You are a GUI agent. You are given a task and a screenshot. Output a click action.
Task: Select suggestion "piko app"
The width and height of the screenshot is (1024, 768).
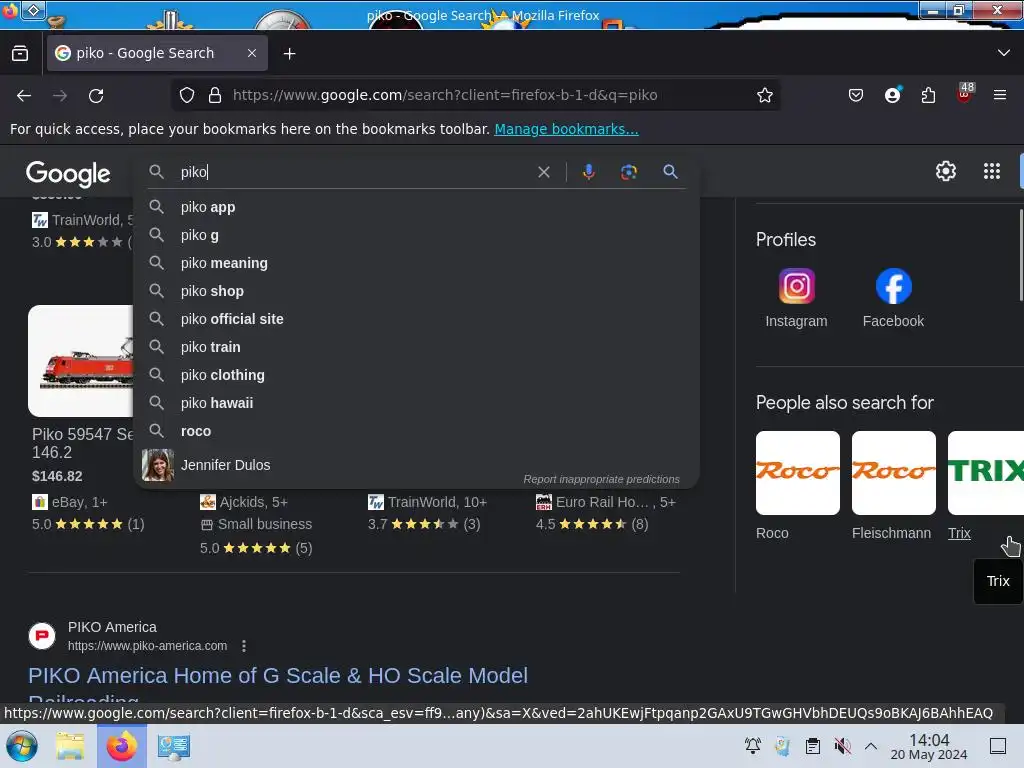(x=417, y=207)
